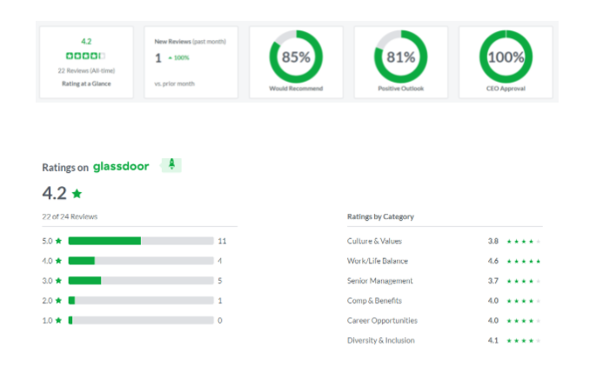Click the 'Senior Management' label

tap(380, 281)
